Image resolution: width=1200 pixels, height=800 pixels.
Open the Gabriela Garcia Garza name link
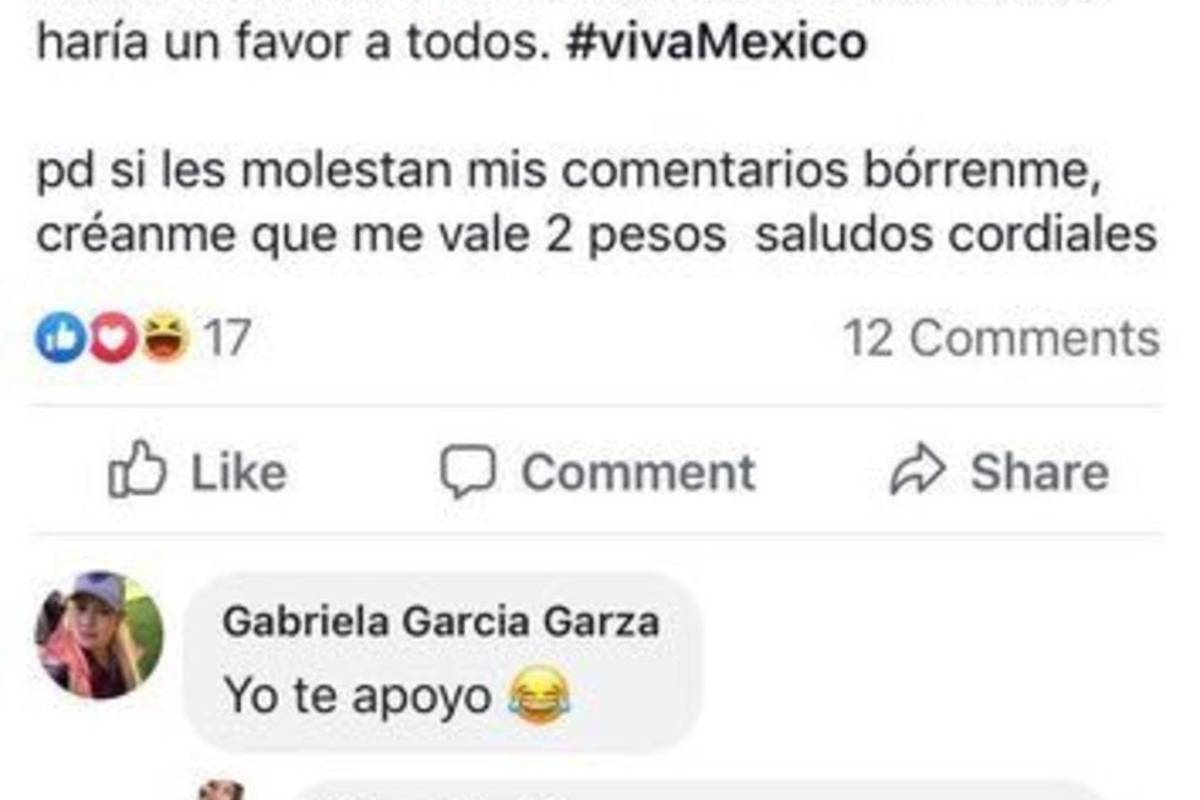pos(441,622)
